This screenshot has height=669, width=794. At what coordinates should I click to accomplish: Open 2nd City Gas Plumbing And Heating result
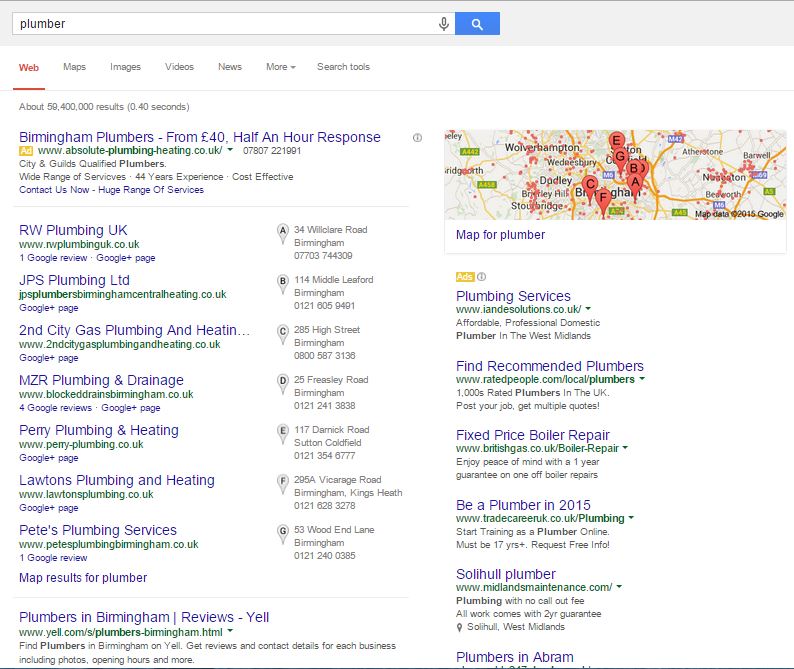click(x=134, y=330)
